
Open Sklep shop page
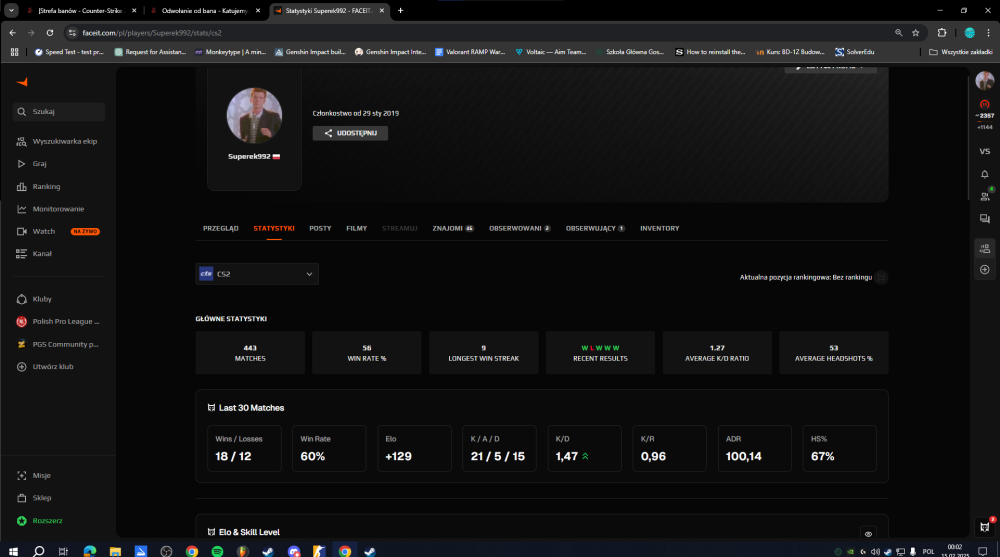tap(34, 498)
